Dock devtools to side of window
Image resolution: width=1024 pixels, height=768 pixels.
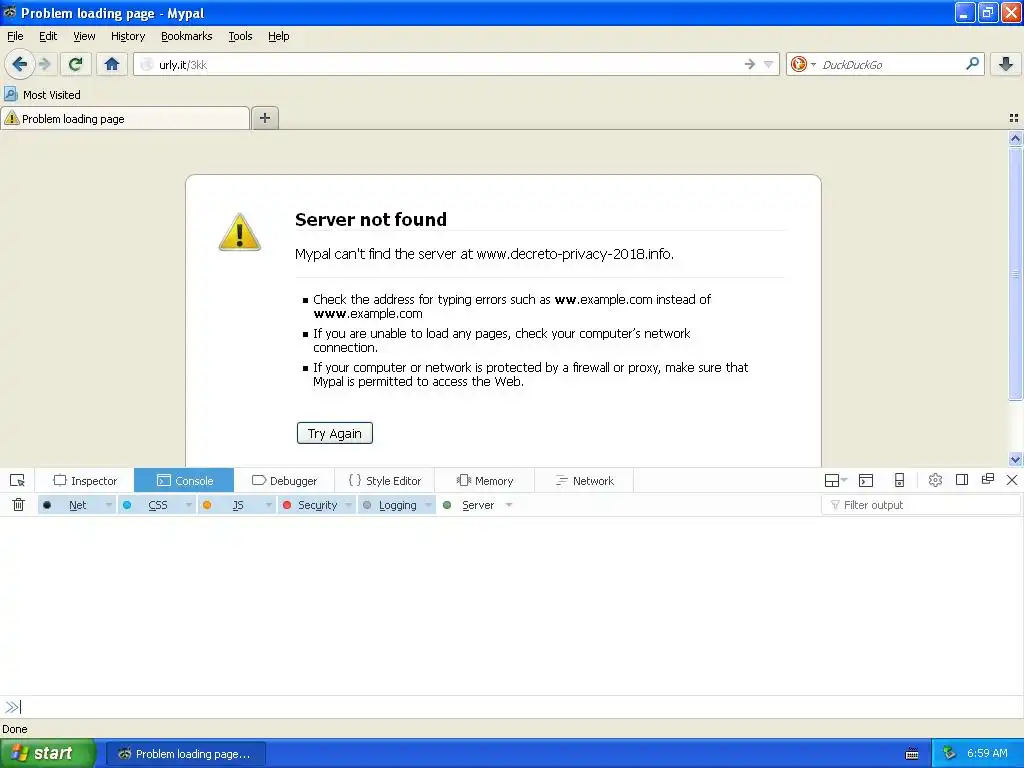tap(961, 480)
